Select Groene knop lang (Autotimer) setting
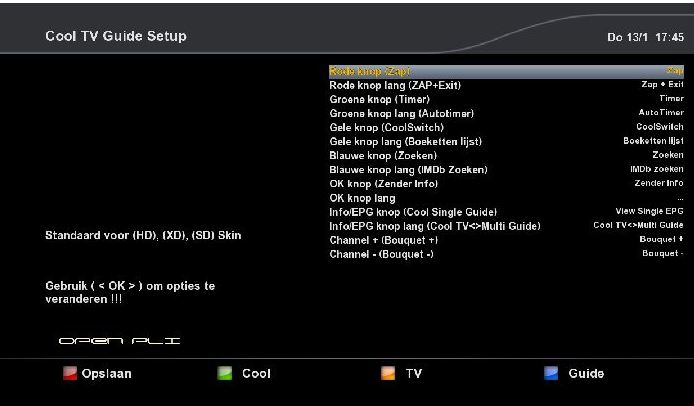Image resolution: width=694 pixels, height=406 pixels. pos(506,113)
